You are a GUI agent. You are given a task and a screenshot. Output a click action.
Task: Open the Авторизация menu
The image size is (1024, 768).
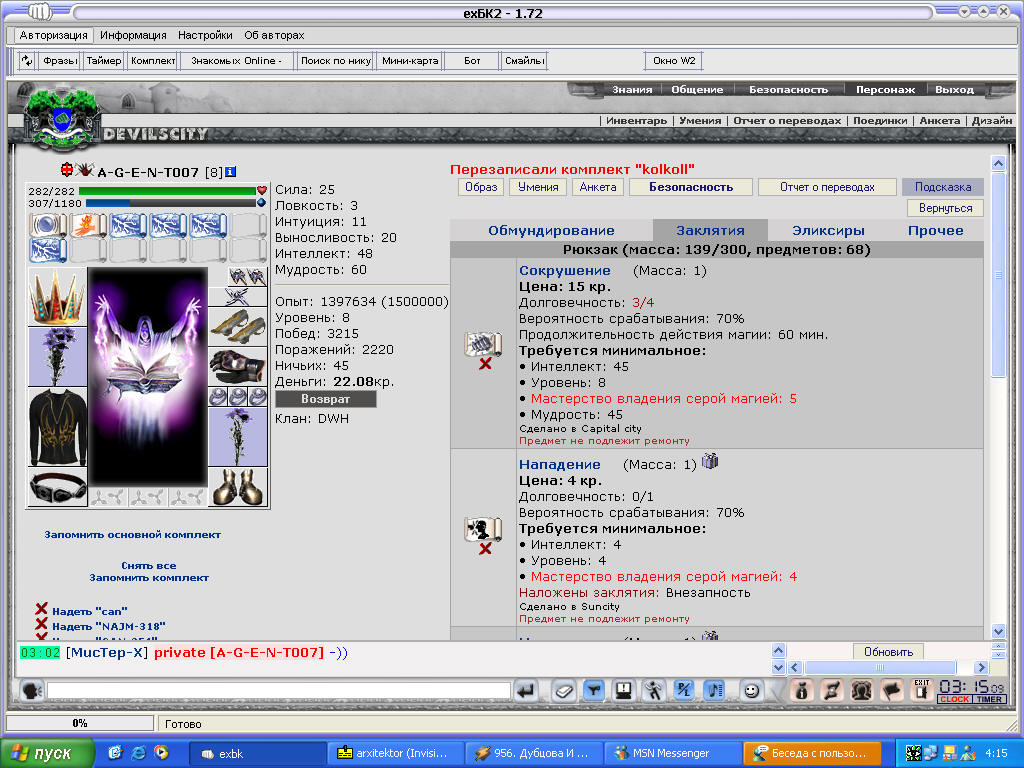(54, 35)
